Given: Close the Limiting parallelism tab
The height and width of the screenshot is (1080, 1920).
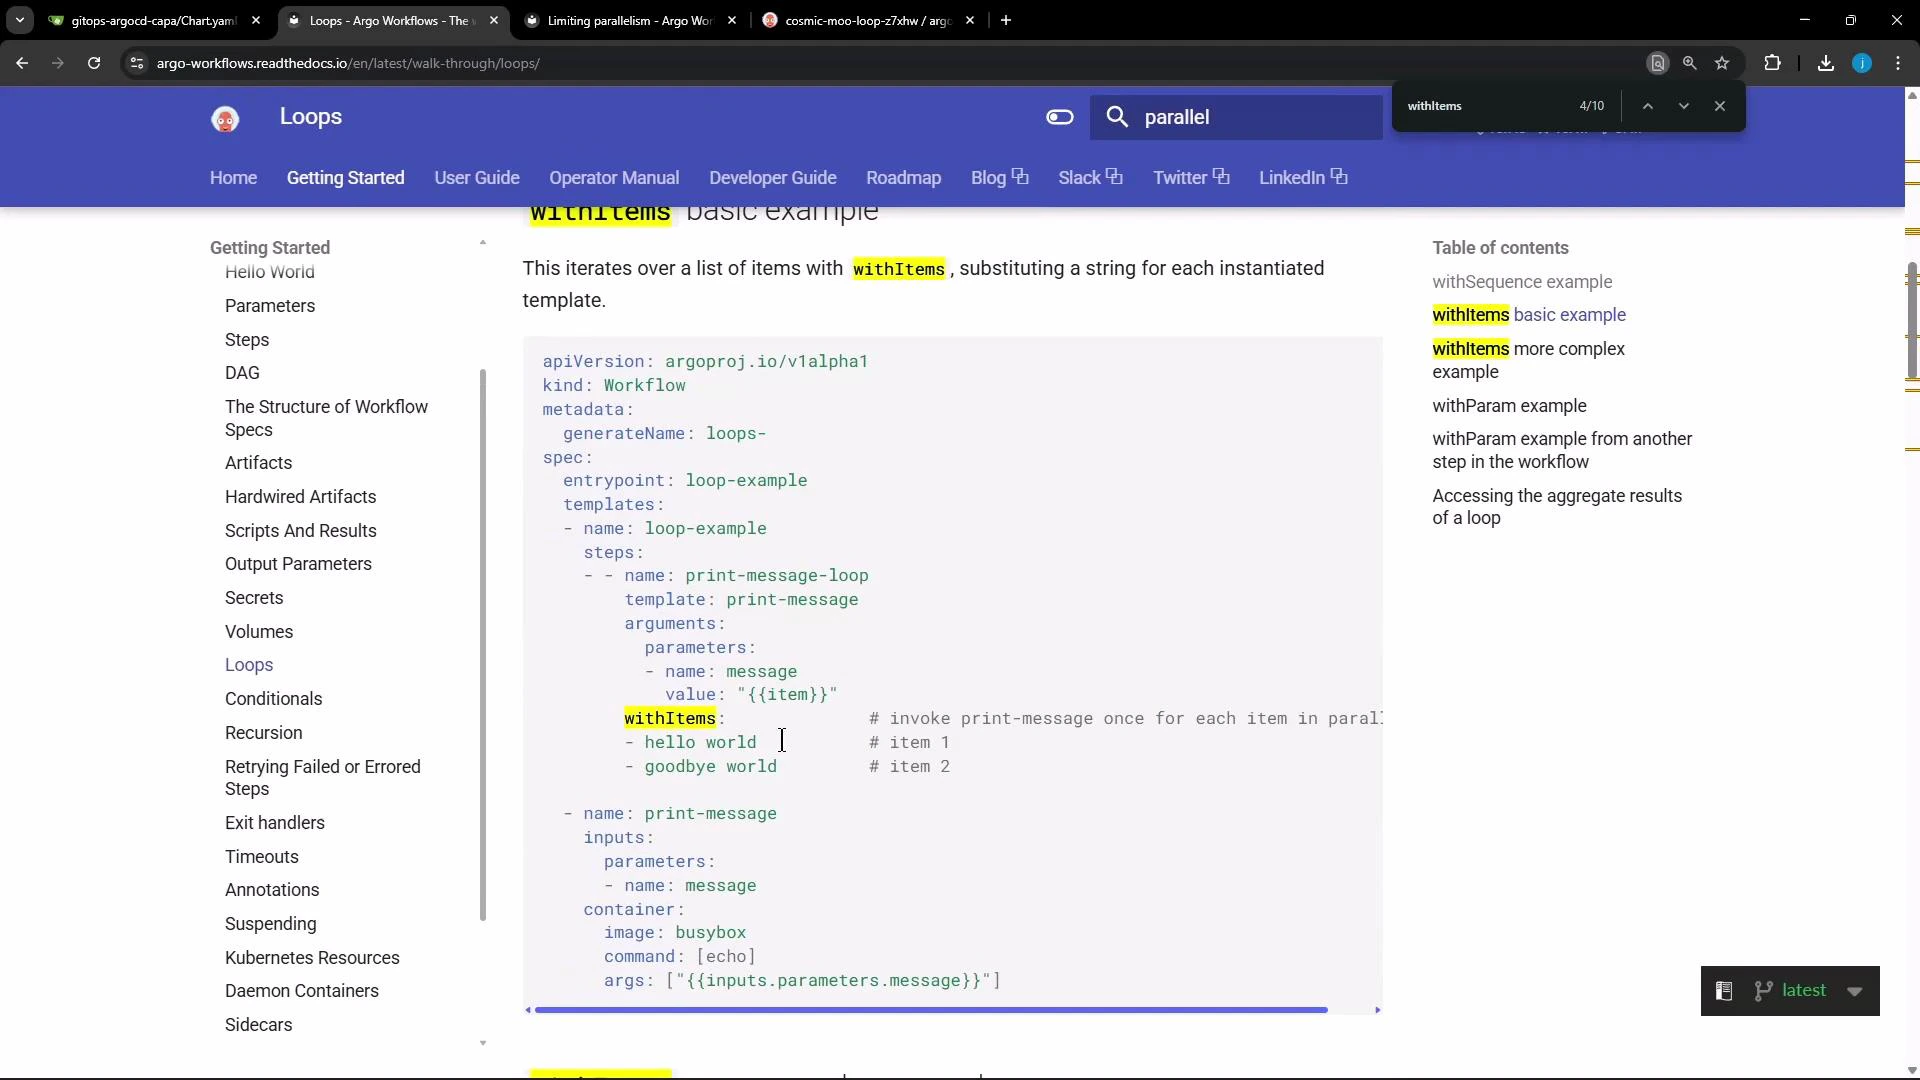Looking at the screenshot, I should tap(733, 20).
